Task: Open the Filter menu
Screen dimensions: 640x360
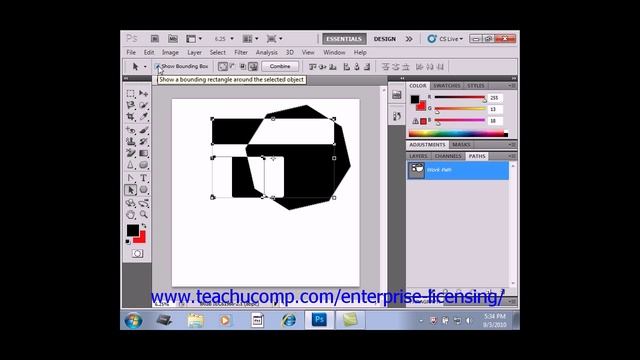Action: [241, 52]
